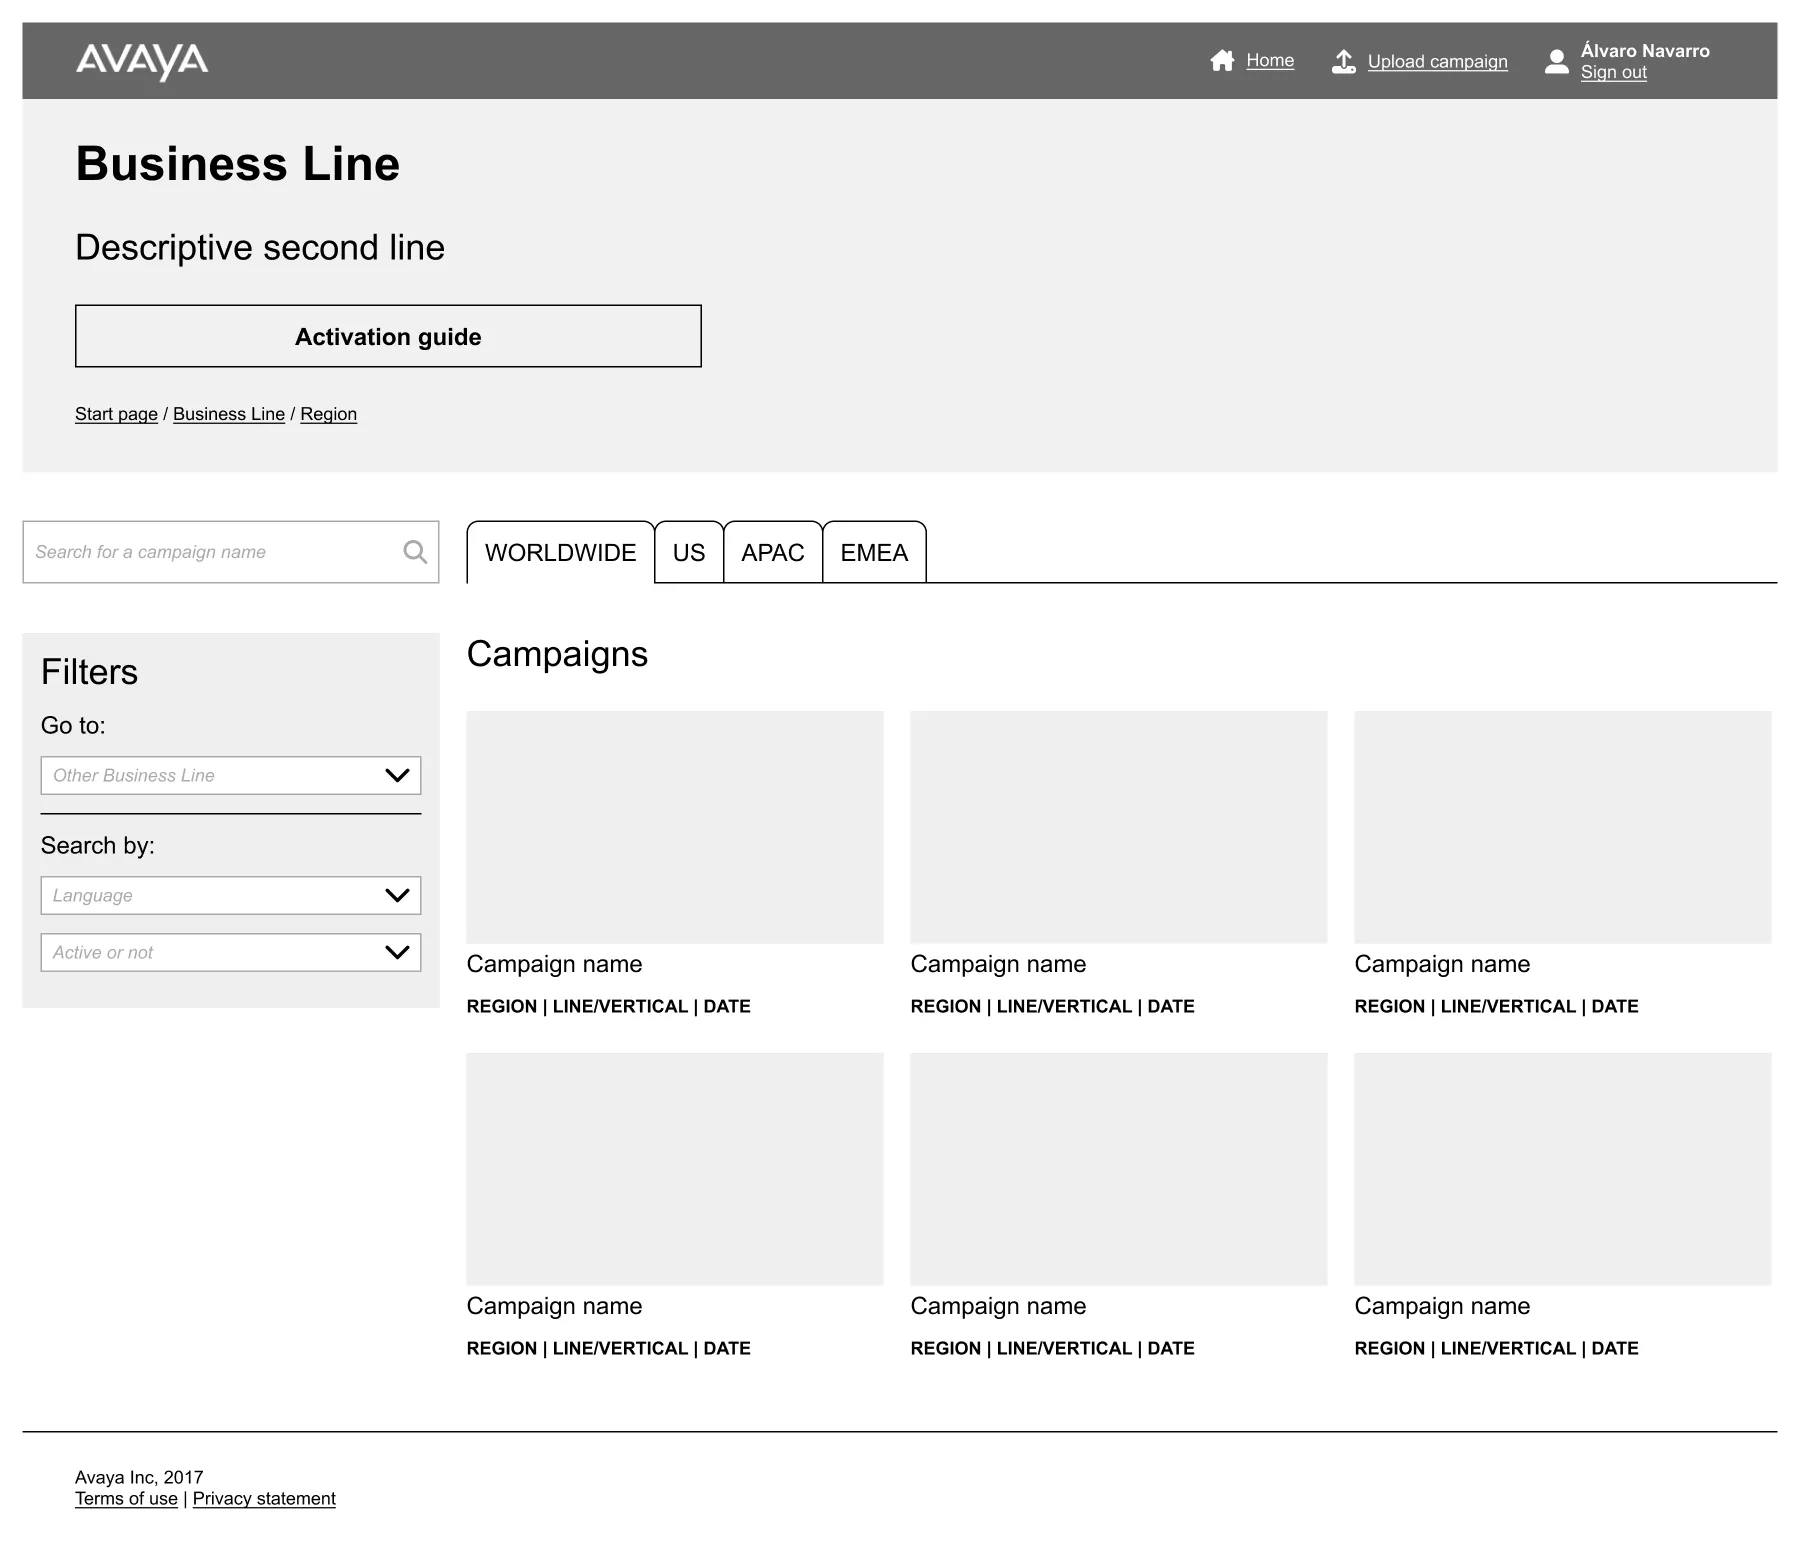Click the Avaya logo in the top bar
Image resolution: width=1801 pixels, height=1549 pixels.
[142, 60]
